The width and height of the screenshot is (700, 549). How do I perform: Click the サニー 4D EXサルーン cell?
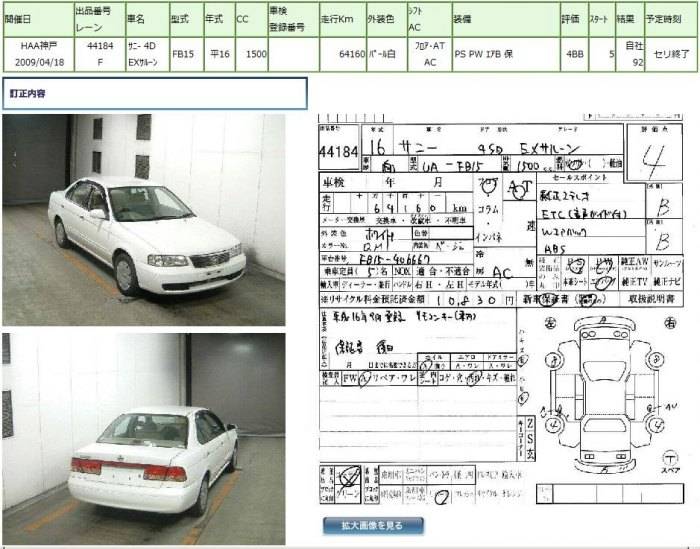pos(147,54)
